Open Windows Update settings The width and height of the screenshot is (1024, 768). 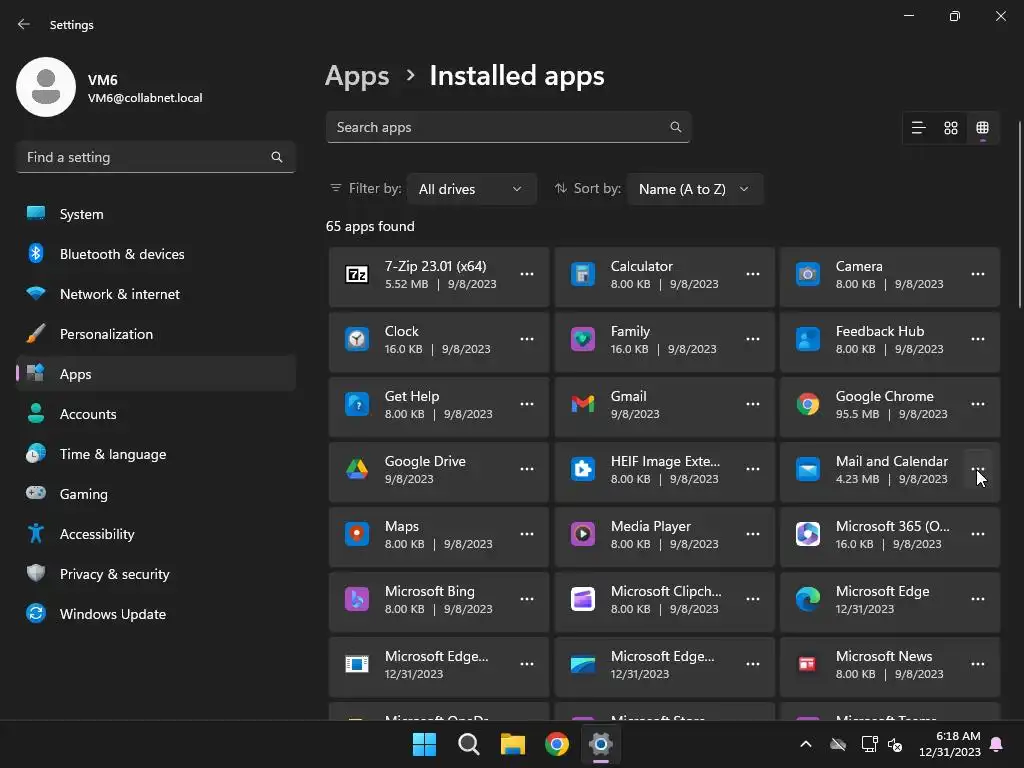click(x=112, y=614)
